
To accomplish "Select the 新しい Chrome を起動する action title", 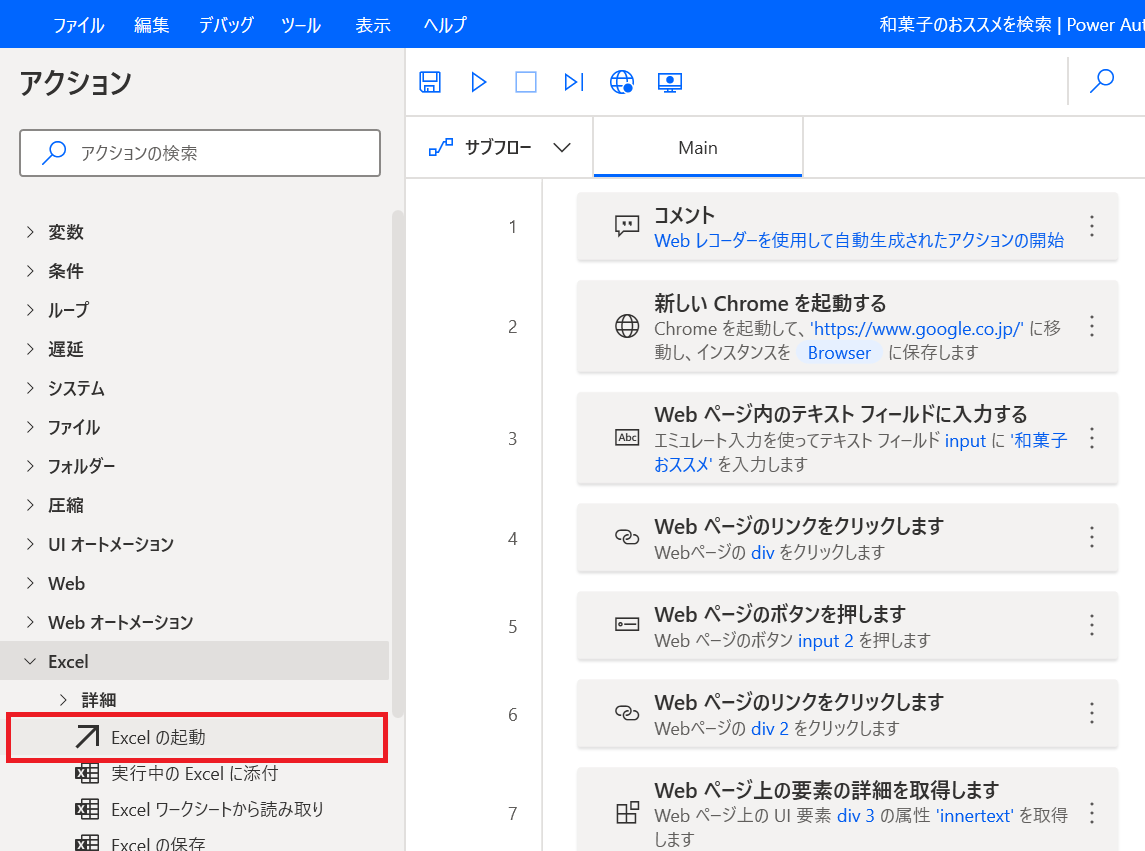I will pyautogui.click(x=770, y=303).
